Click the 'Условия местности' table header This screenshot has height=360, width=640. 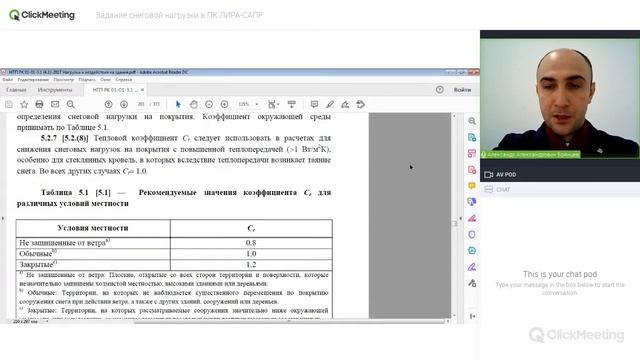coord(93,228)
